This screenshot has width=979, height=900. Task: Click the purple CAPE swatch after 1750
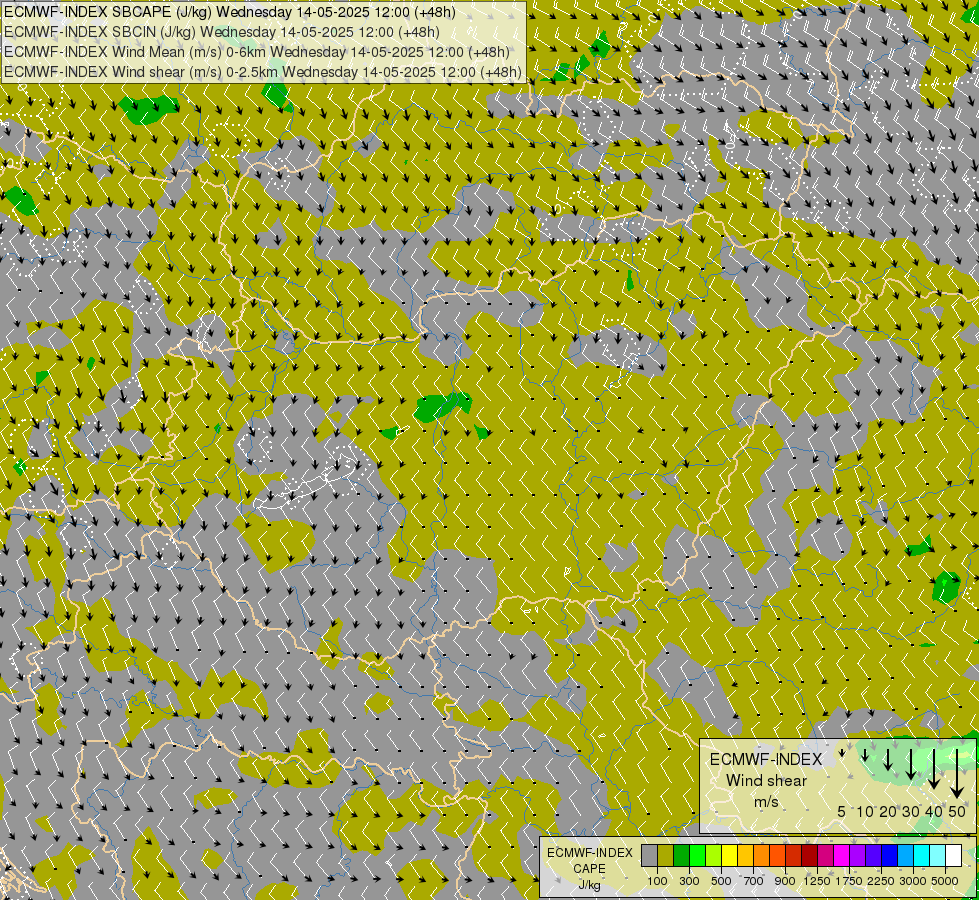click(x=858, y=855)
